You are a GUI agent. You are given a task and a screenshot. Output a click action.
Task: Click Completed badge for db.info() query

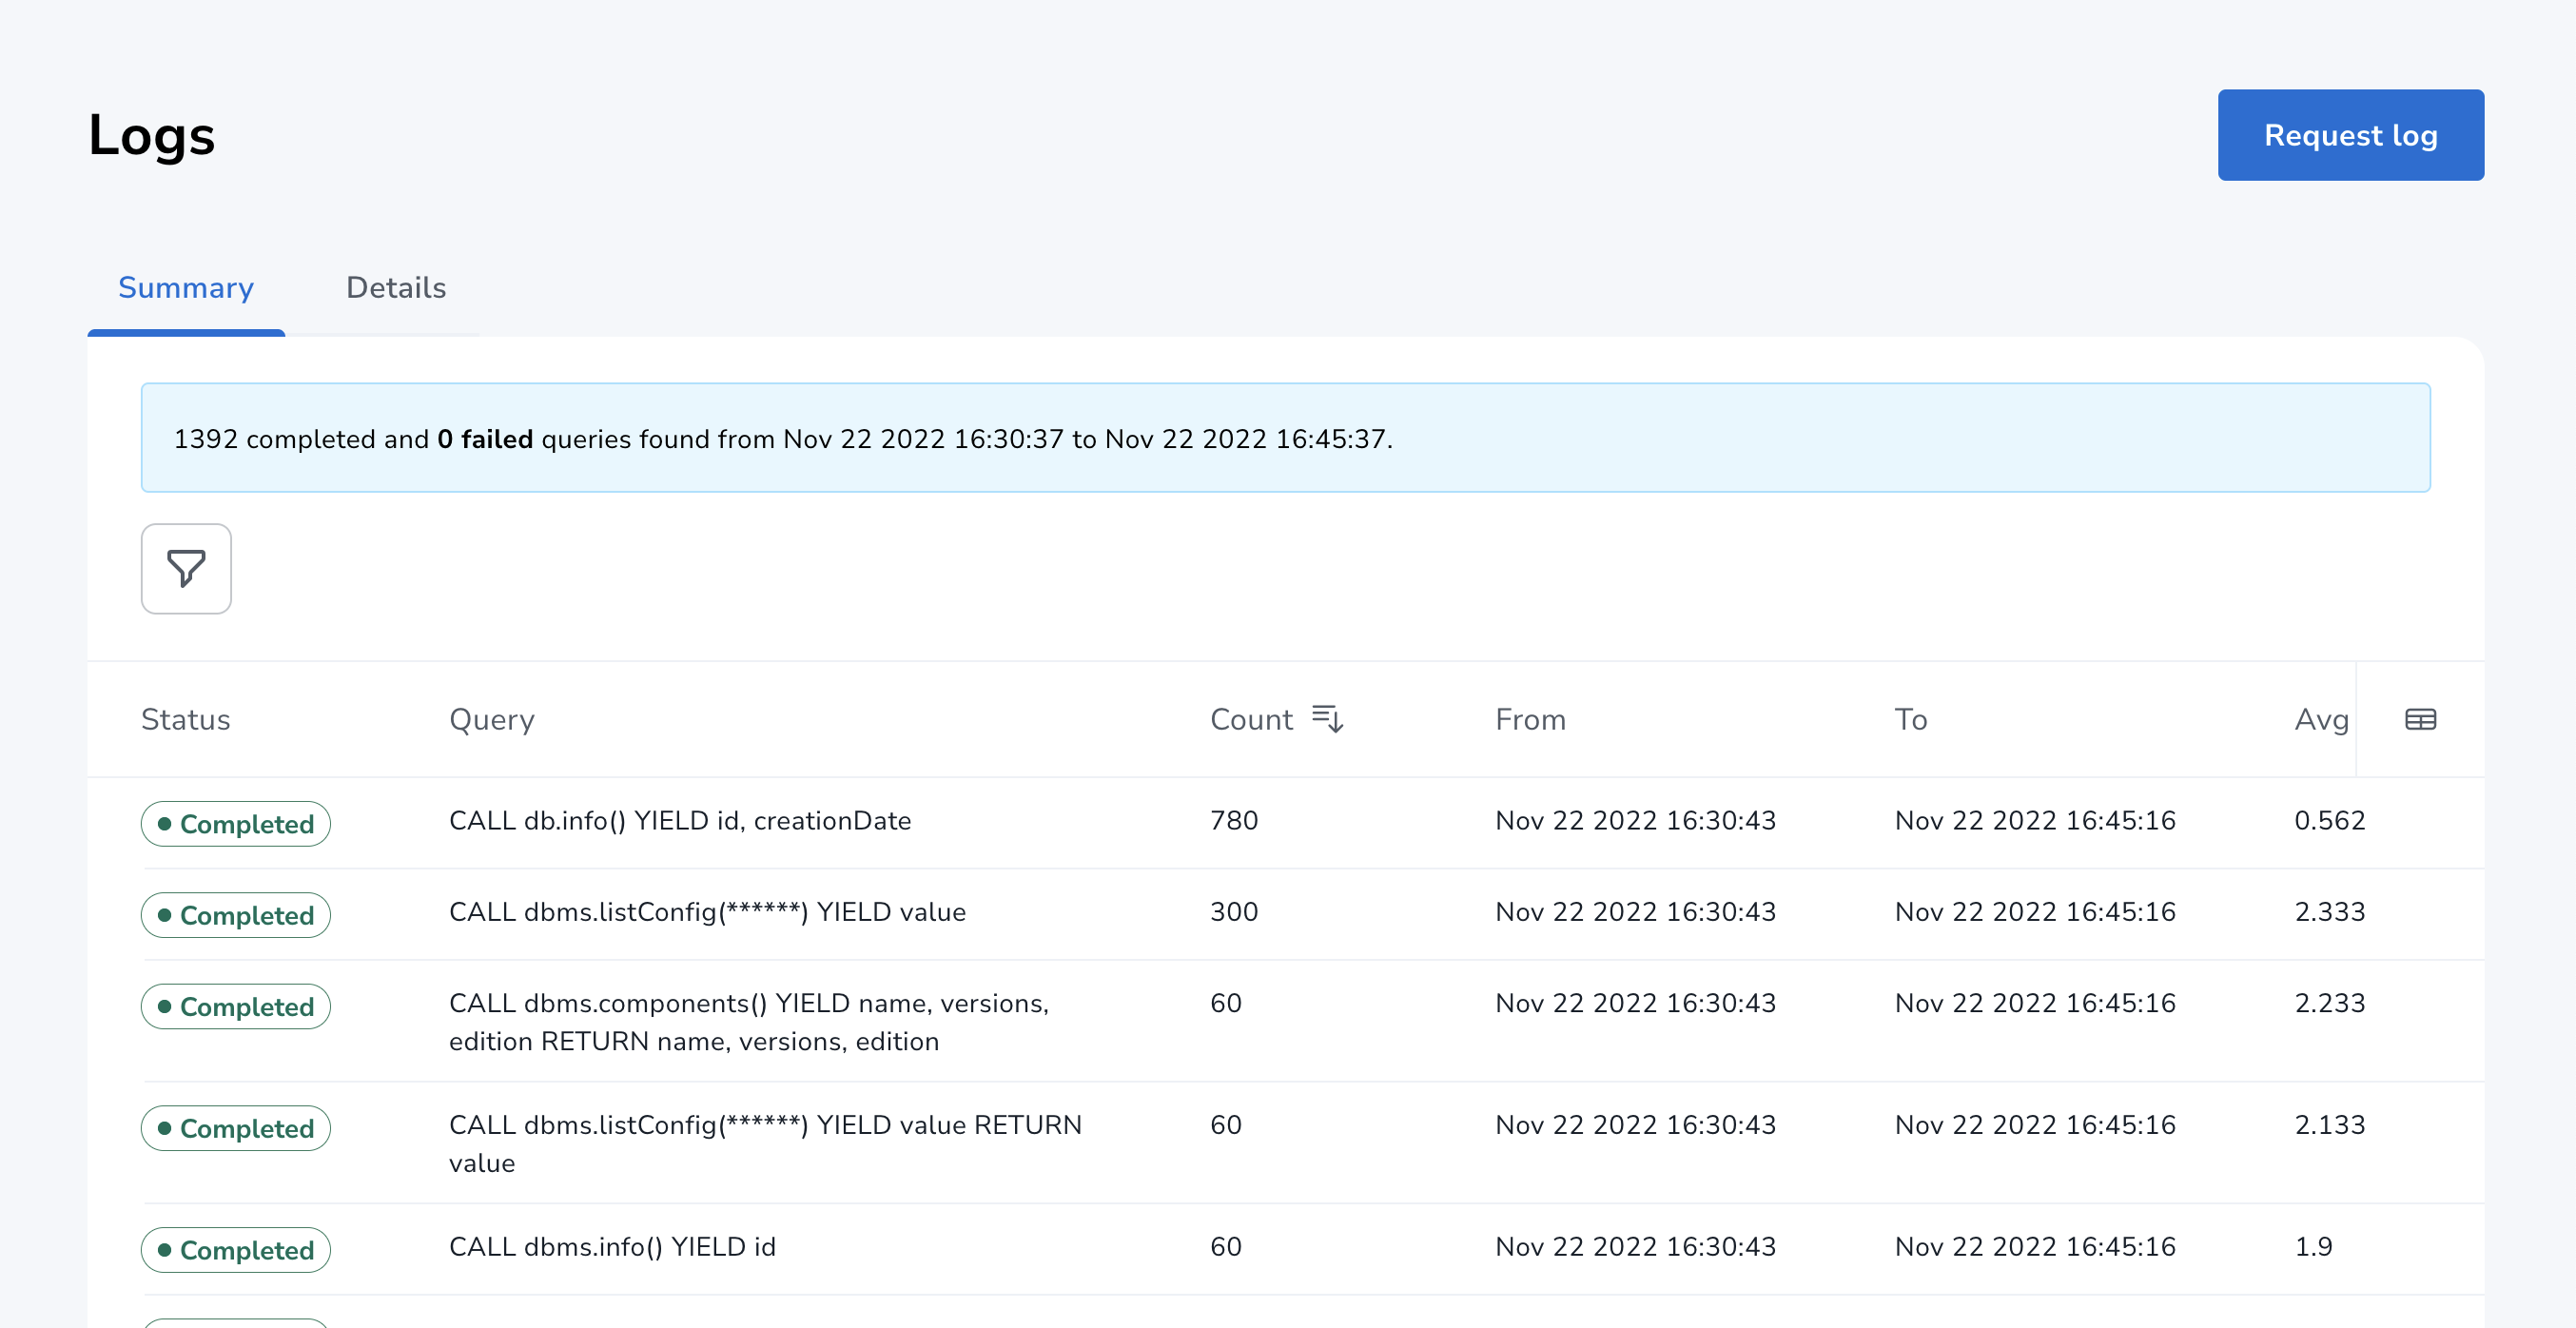click(x=236, y=824)
